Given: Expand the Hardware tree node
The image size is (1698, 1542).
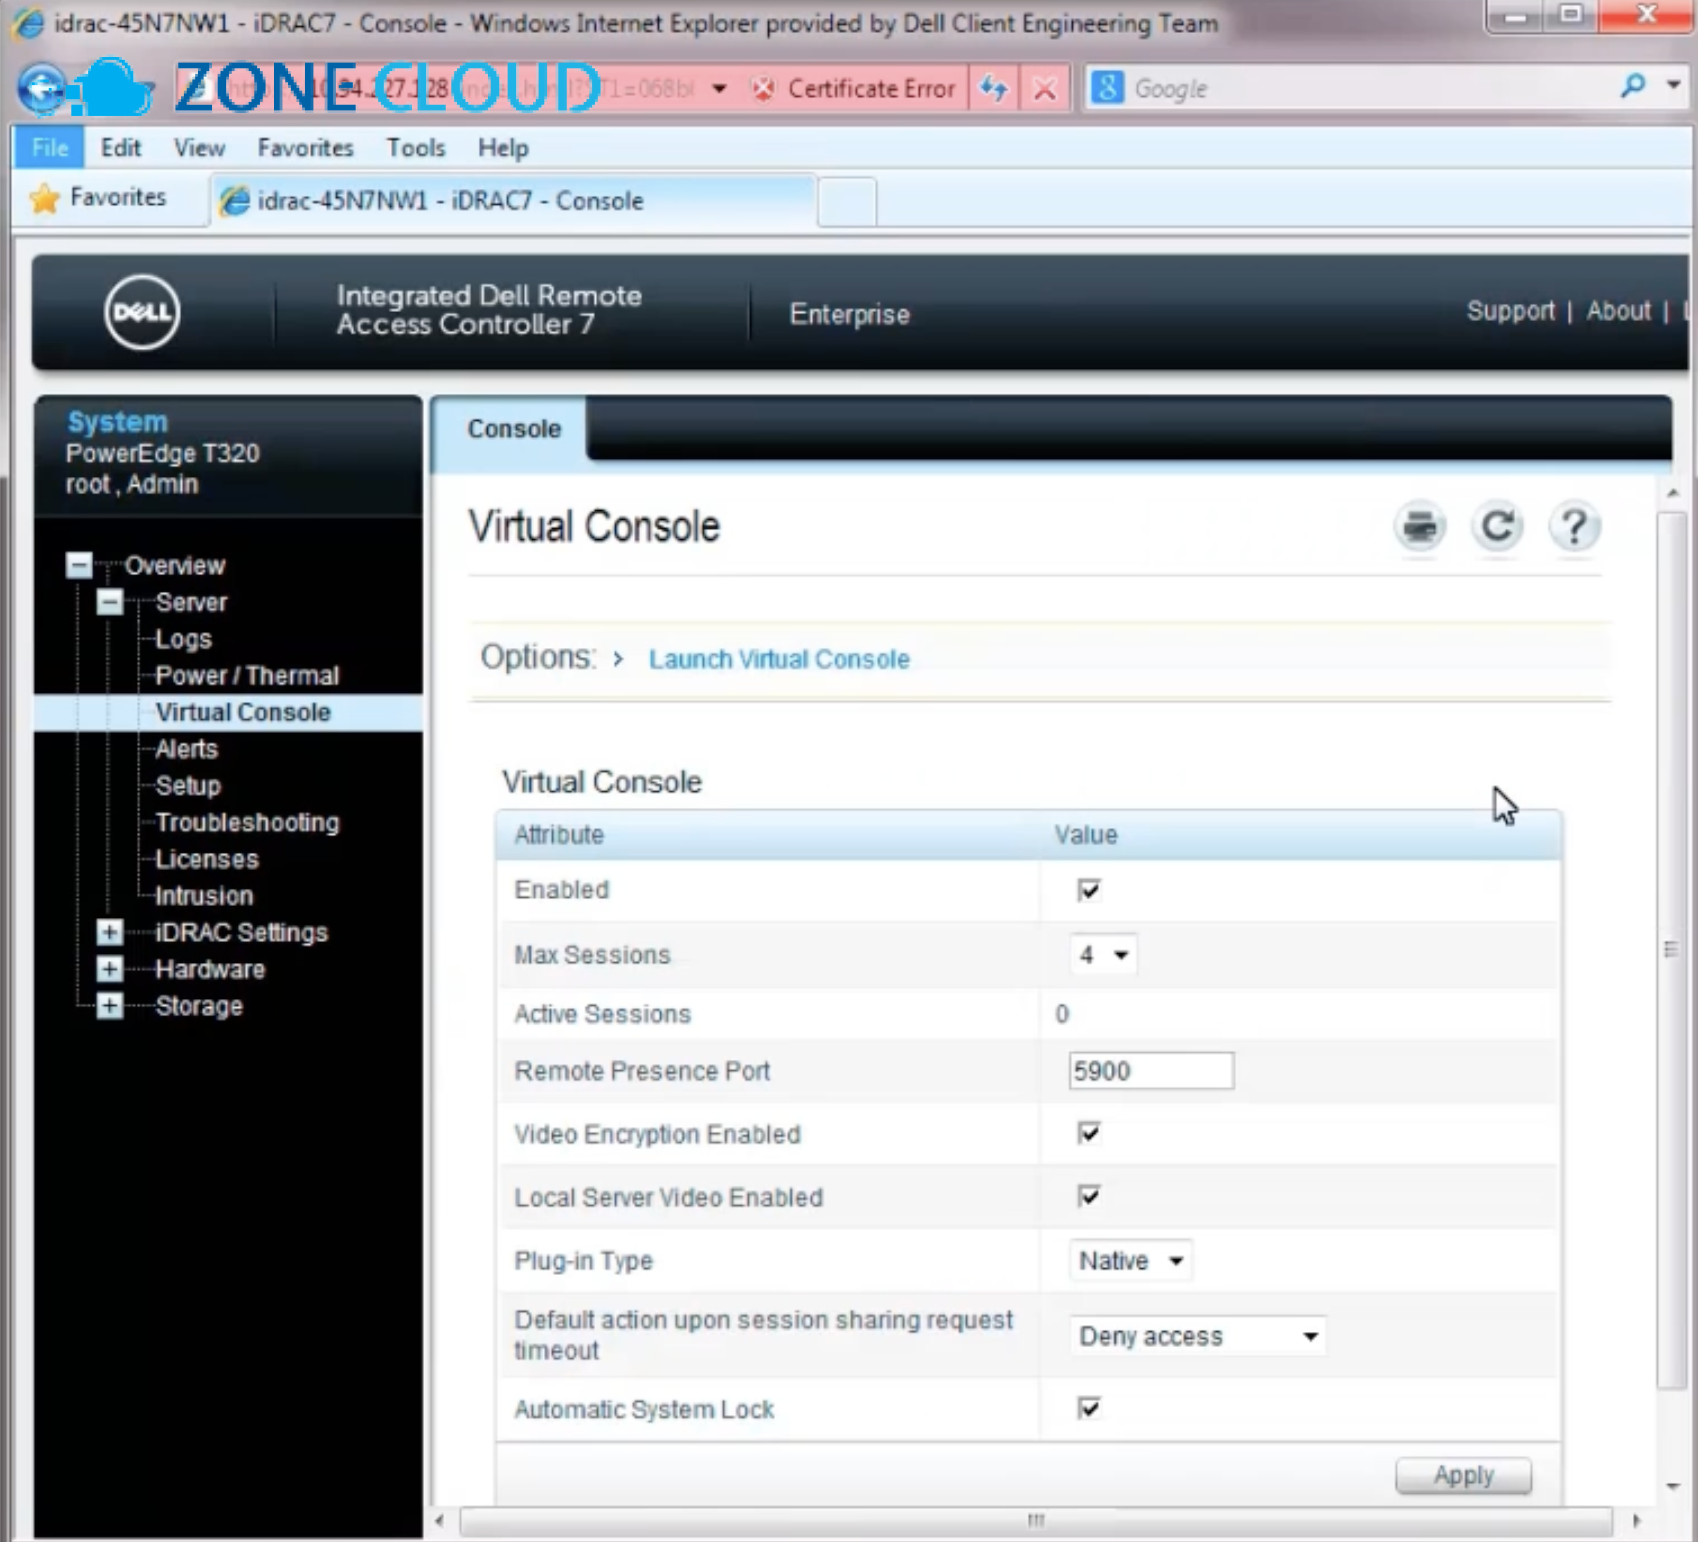Looking at the screenshot, I should click(x=110, y=969).
